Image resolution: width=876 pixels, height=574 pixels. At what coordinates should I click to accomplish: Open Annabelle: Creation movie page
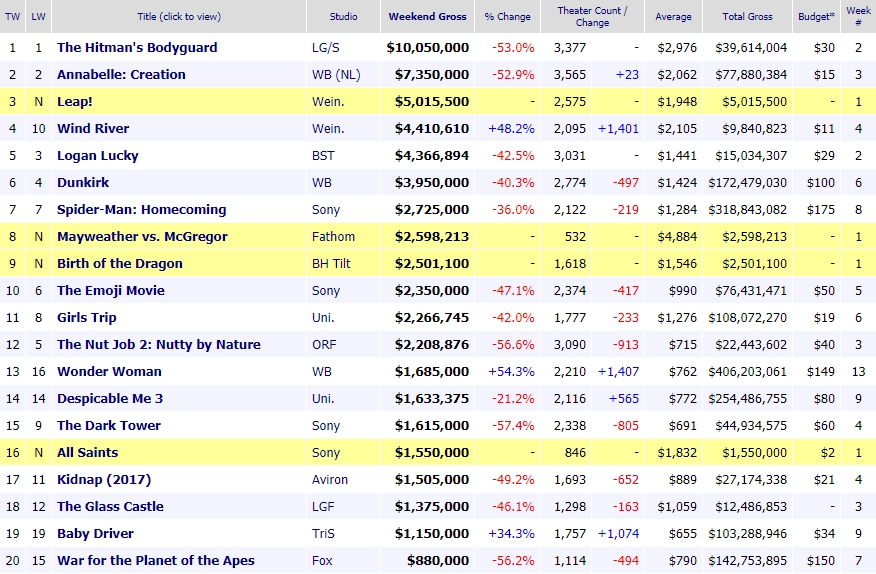[121, 74]
